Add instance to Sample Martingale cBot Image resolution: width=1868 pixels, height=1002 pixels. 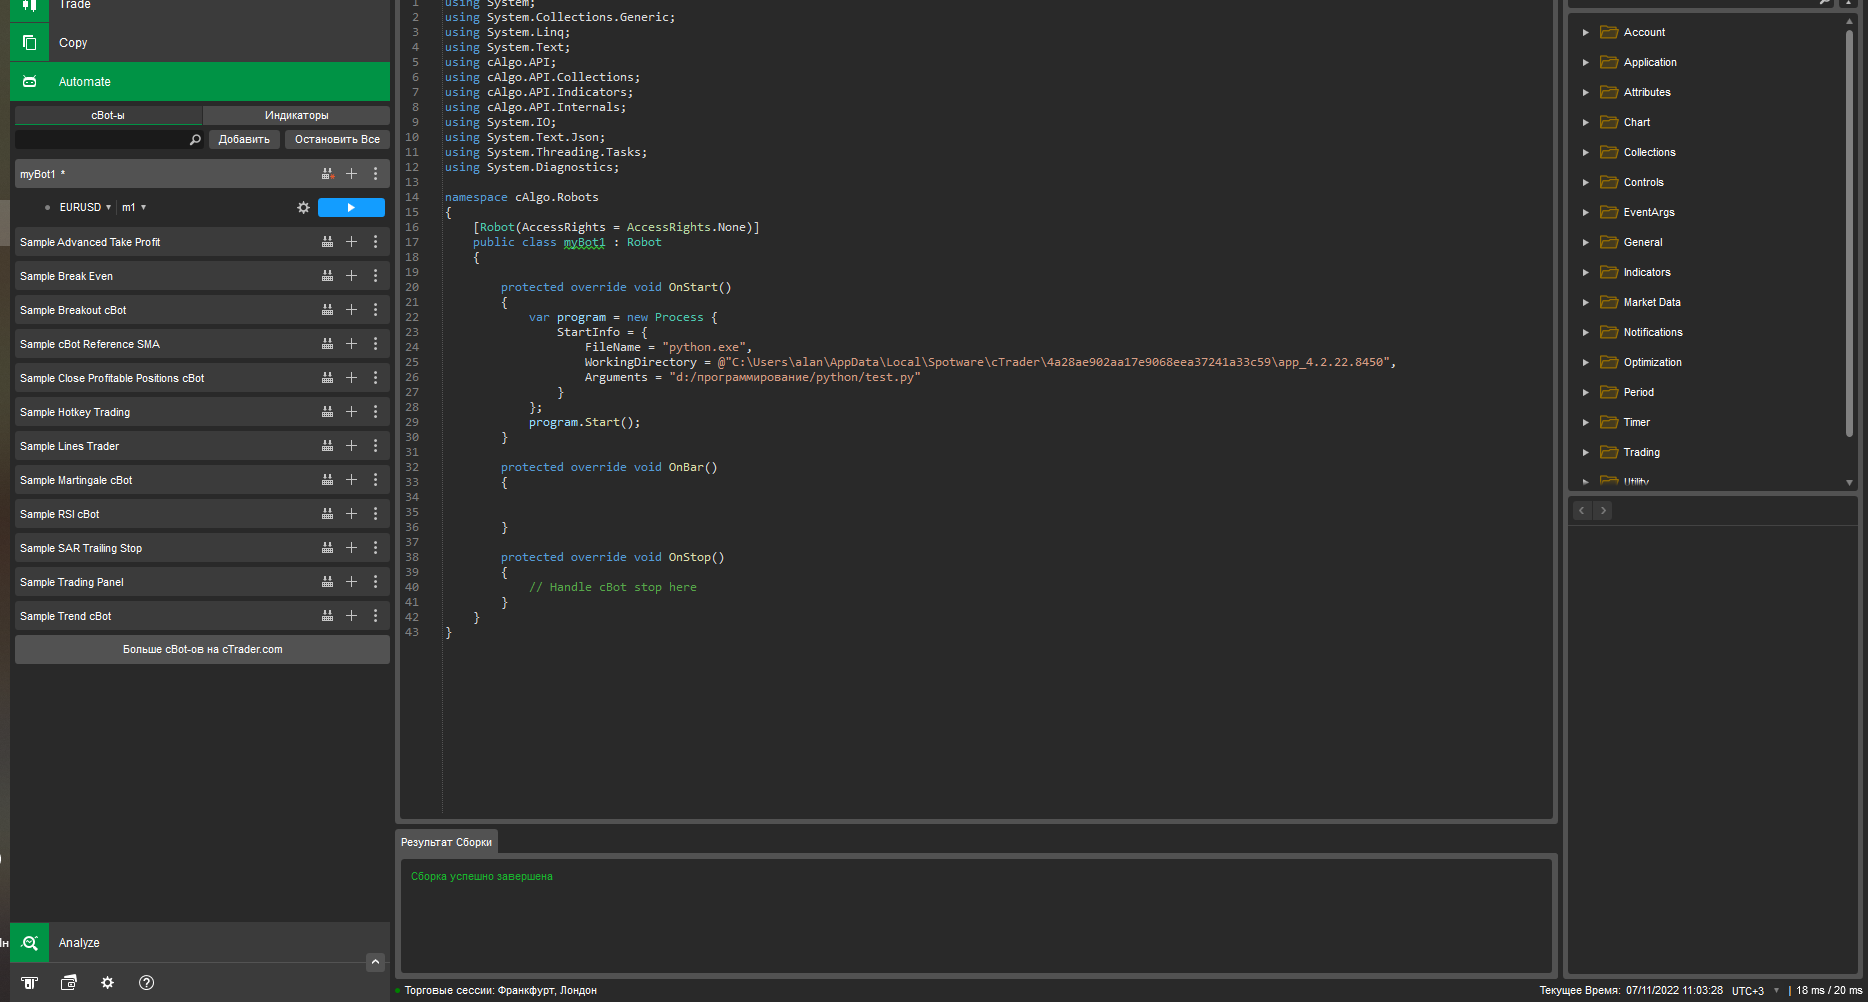tap(351, 480)
